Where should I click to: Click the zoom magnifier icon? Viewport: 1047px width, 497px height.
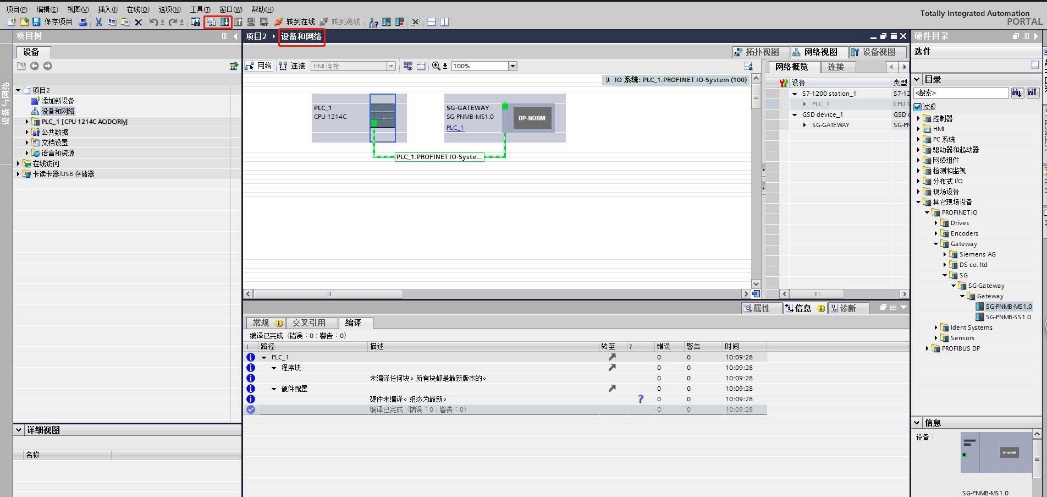click(x=437, y=66)
